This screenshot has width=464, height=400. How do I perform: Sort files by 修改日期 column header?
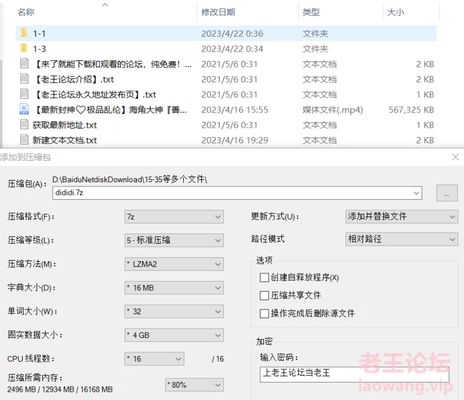tap(218, 12)
